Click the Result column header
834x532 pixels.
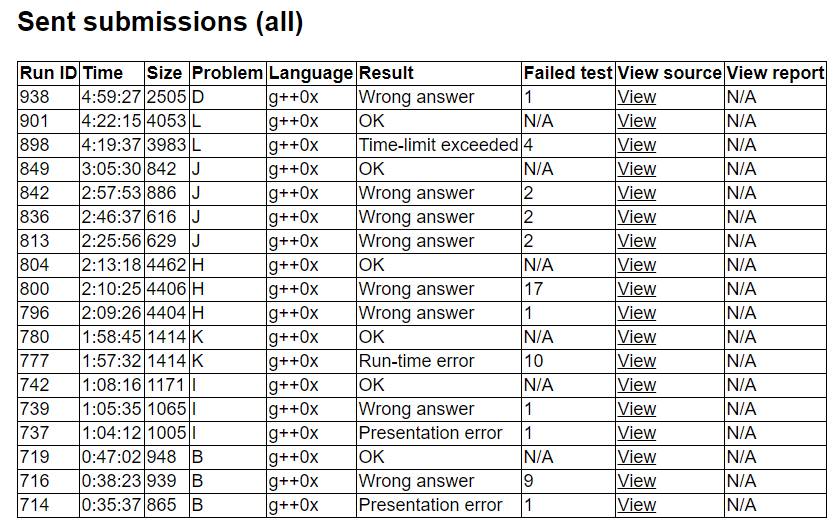pyautogui.click(x=386, y=73)
